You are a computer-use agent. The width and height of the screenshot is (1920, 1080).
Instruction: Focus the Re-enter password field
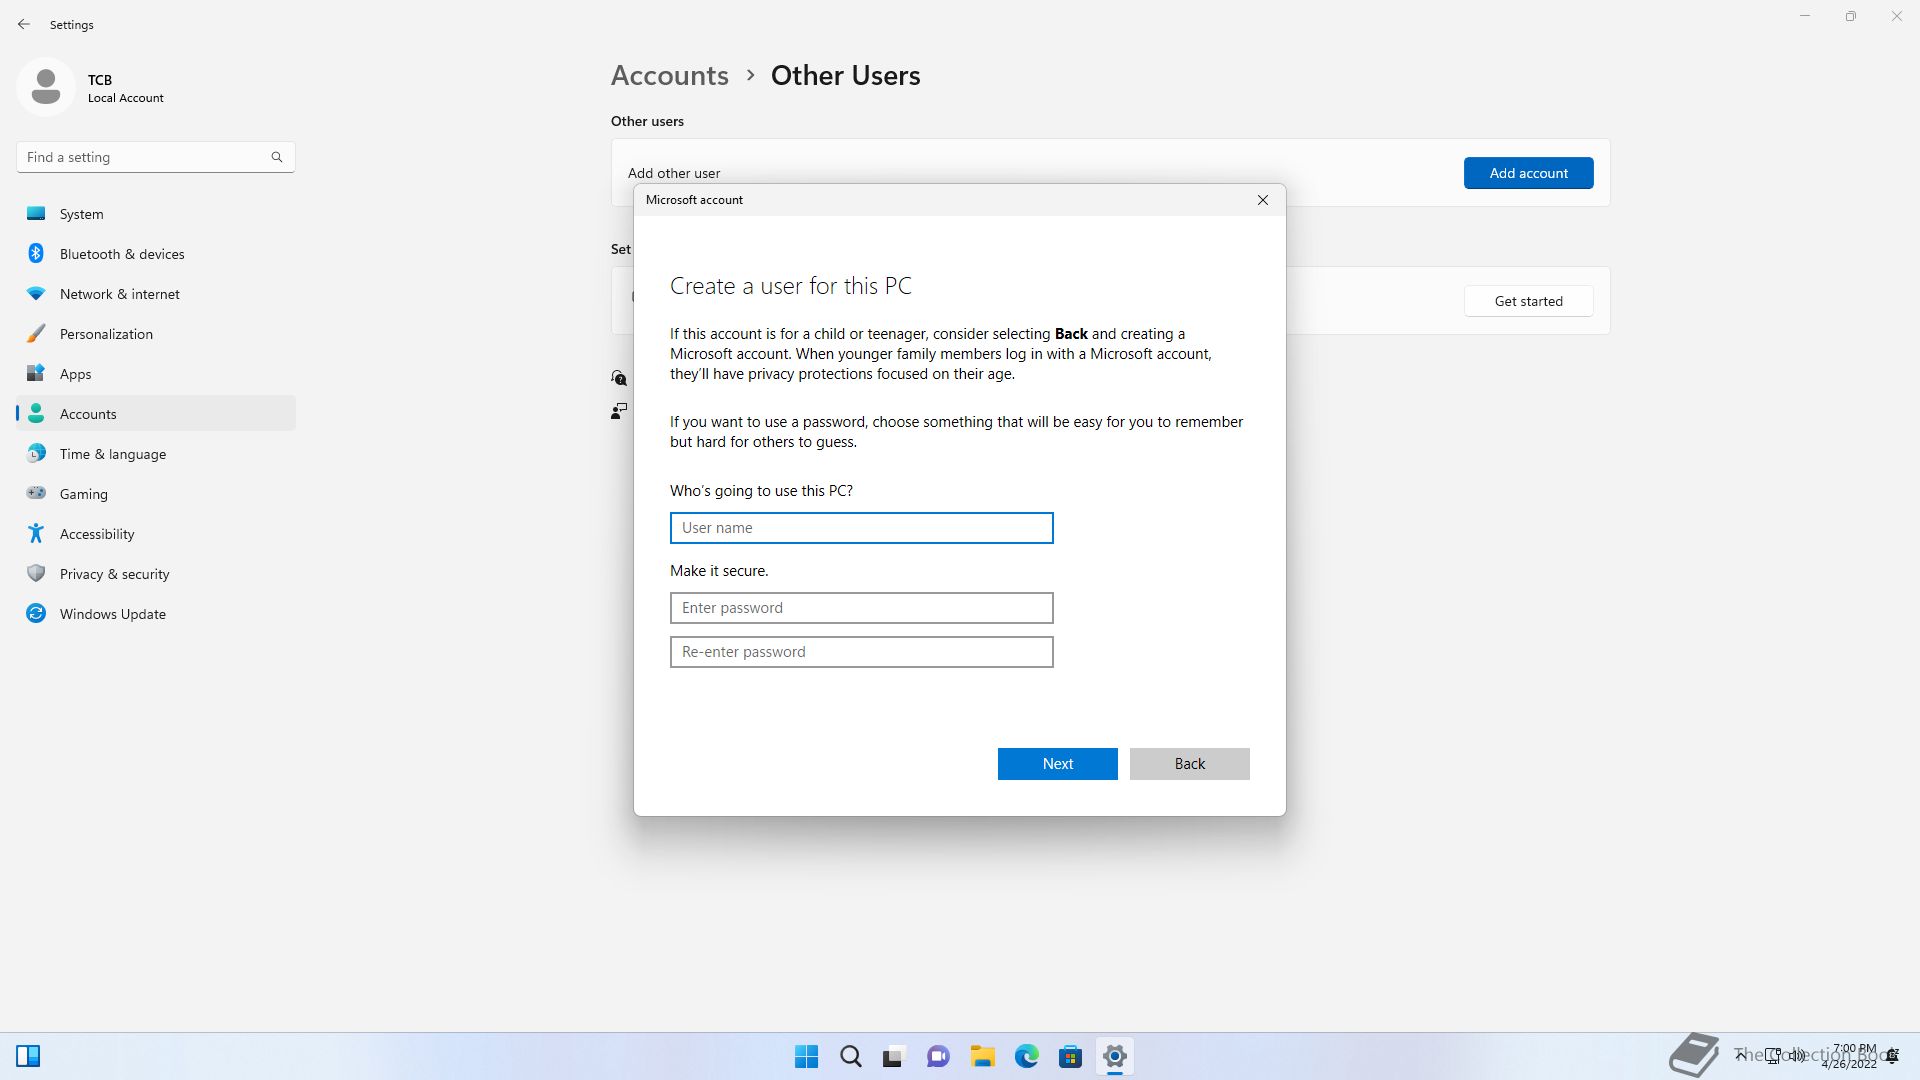[861, 652]
